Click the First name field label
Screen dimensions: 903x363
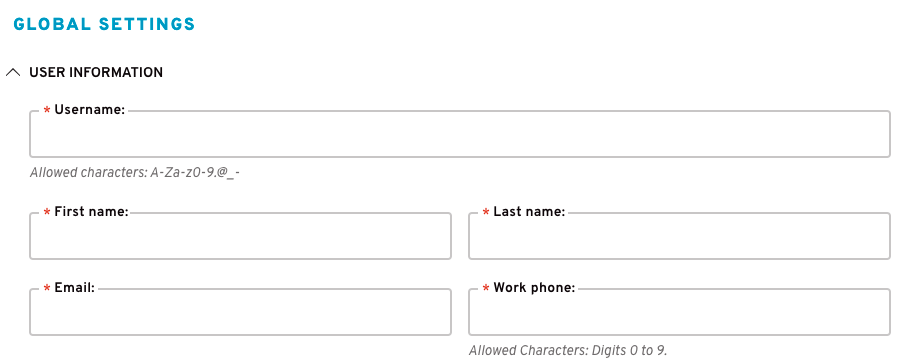click(91, 212)
